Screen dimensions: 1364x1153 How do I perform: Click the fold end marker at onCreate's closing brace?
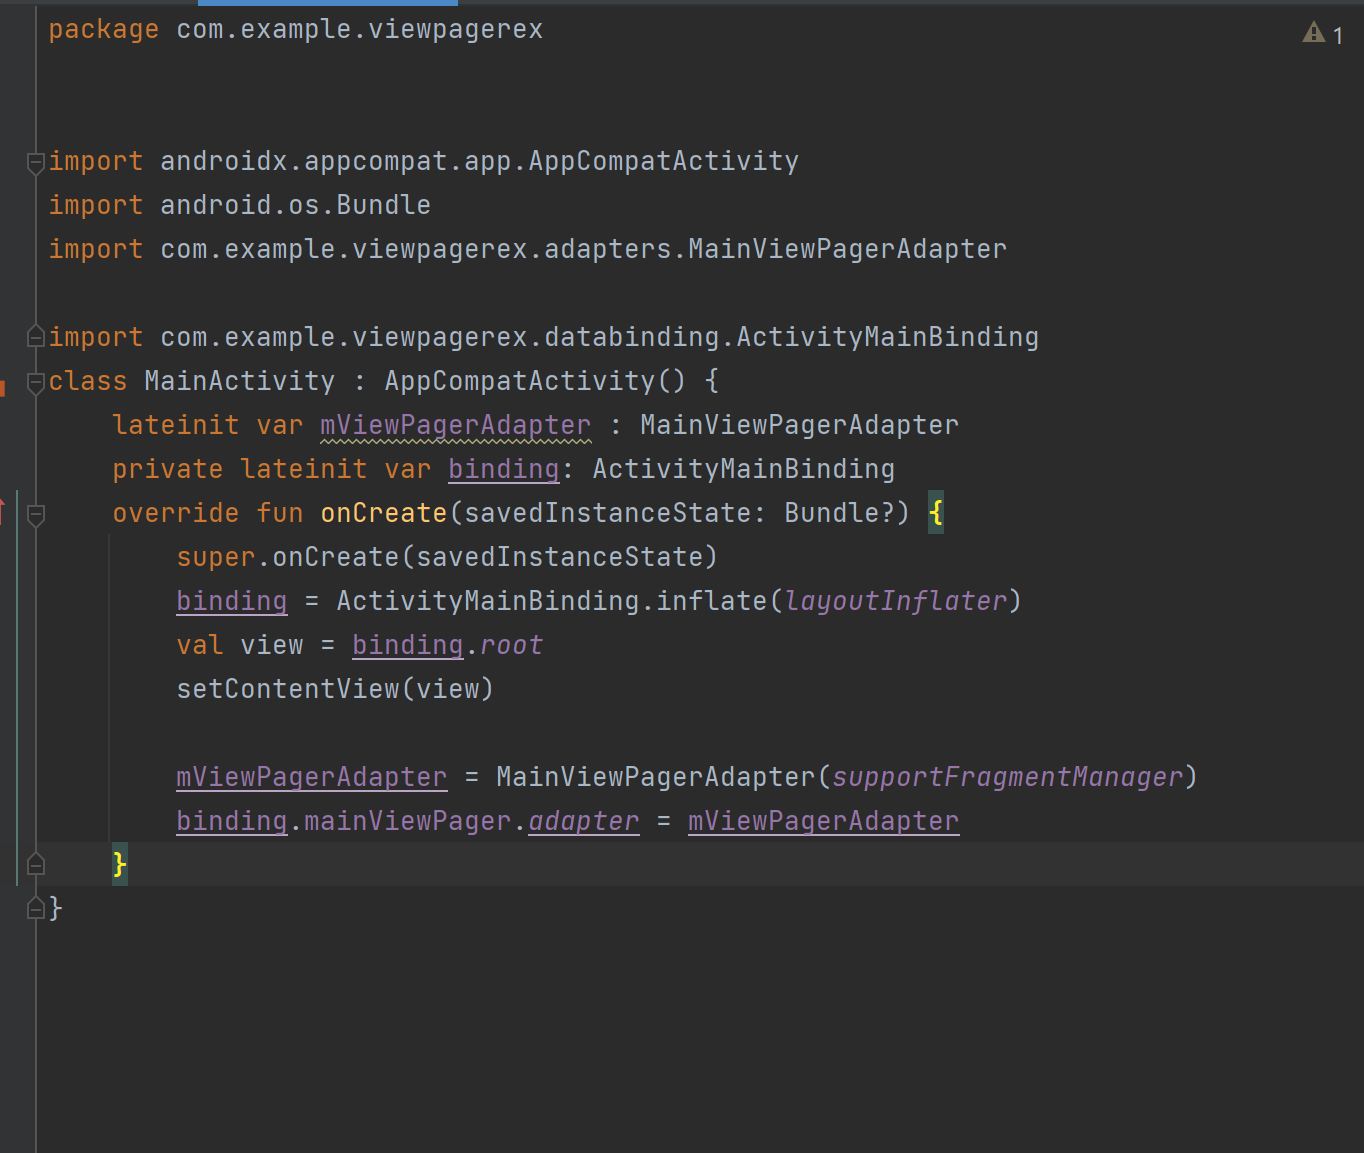[x=36, y=864]
